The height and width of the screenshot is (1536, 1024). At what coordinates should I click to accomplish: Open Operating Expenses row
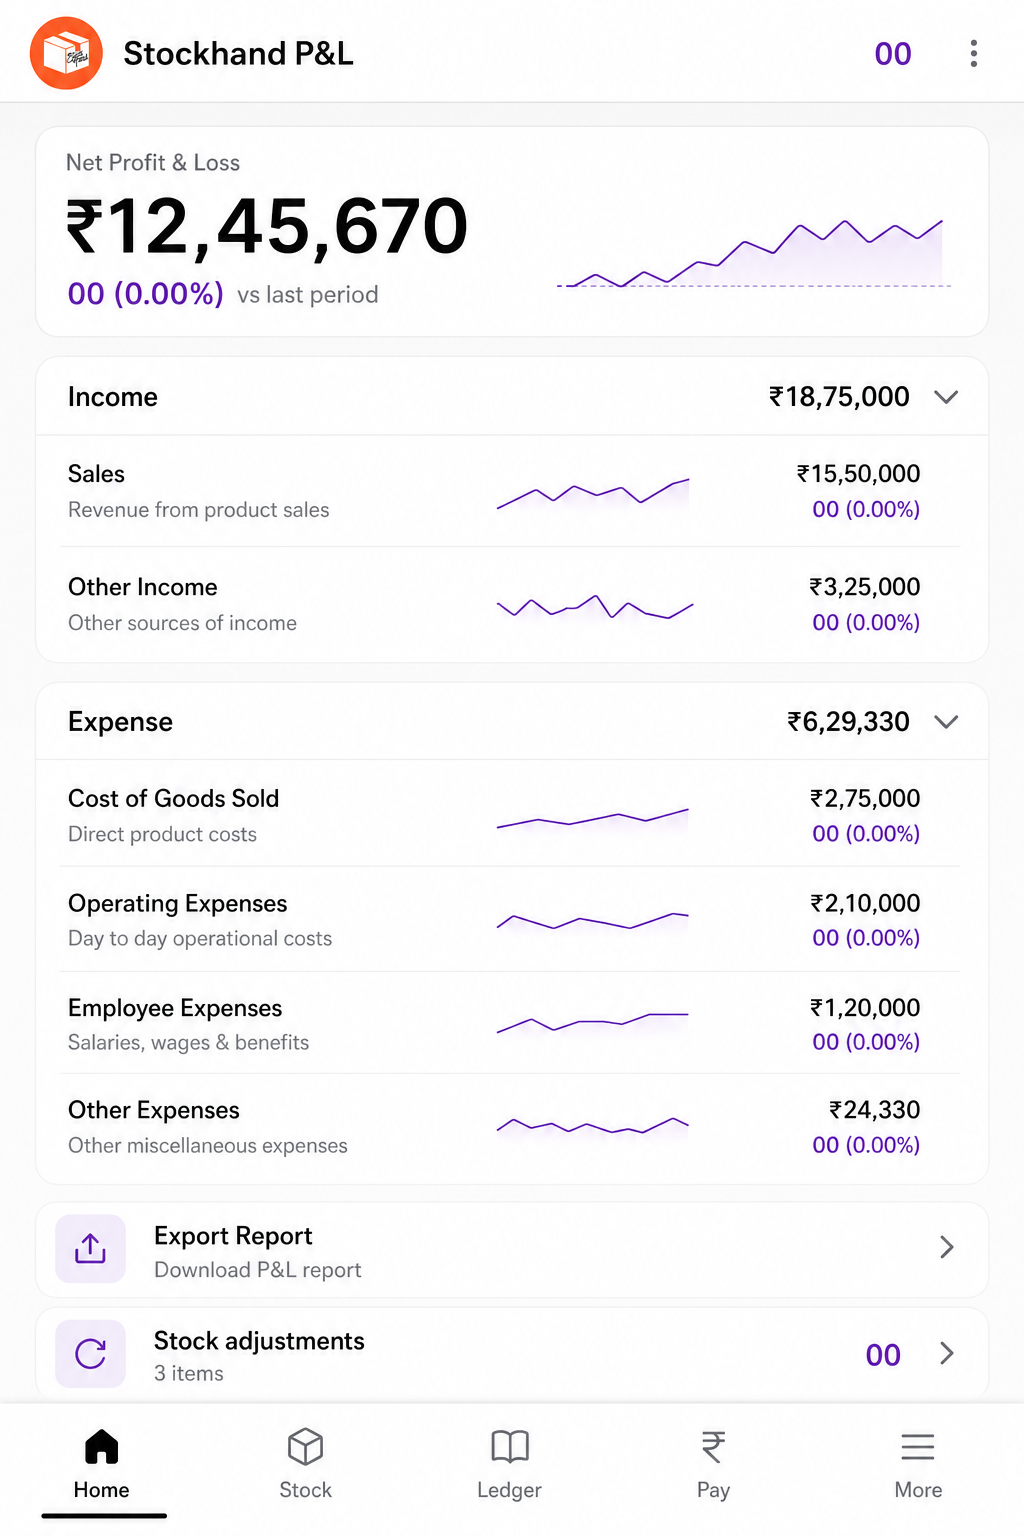pyautogui.click(x=511, y=920)
